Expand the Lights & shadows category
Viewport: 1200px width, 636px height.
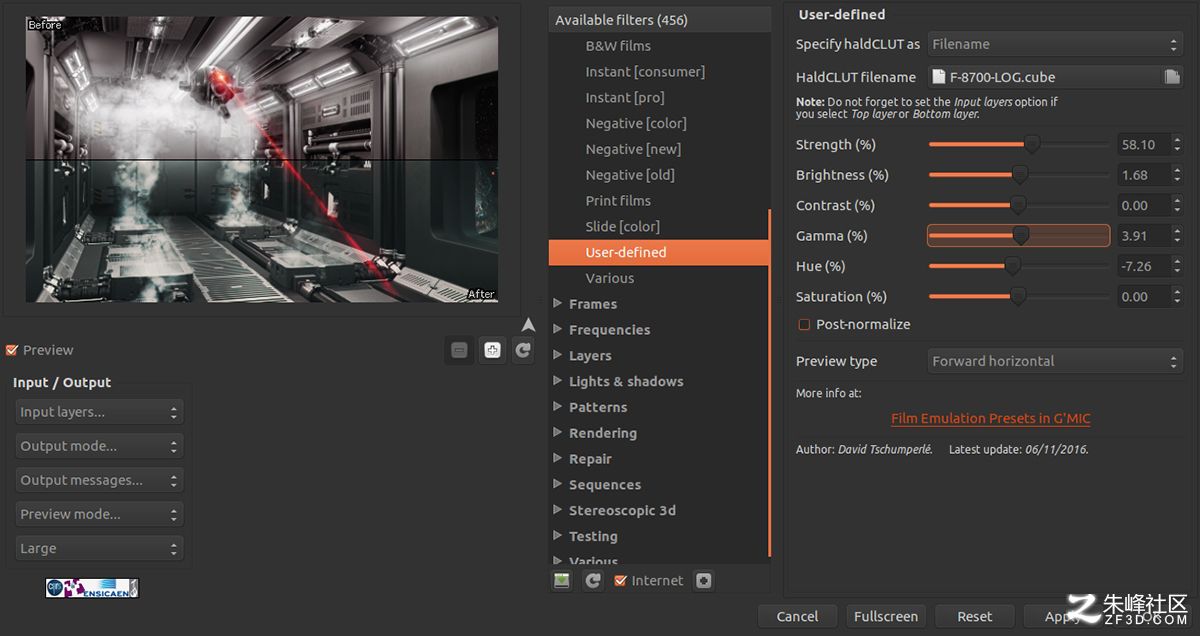pyautogui.click(x=558, y=382)
